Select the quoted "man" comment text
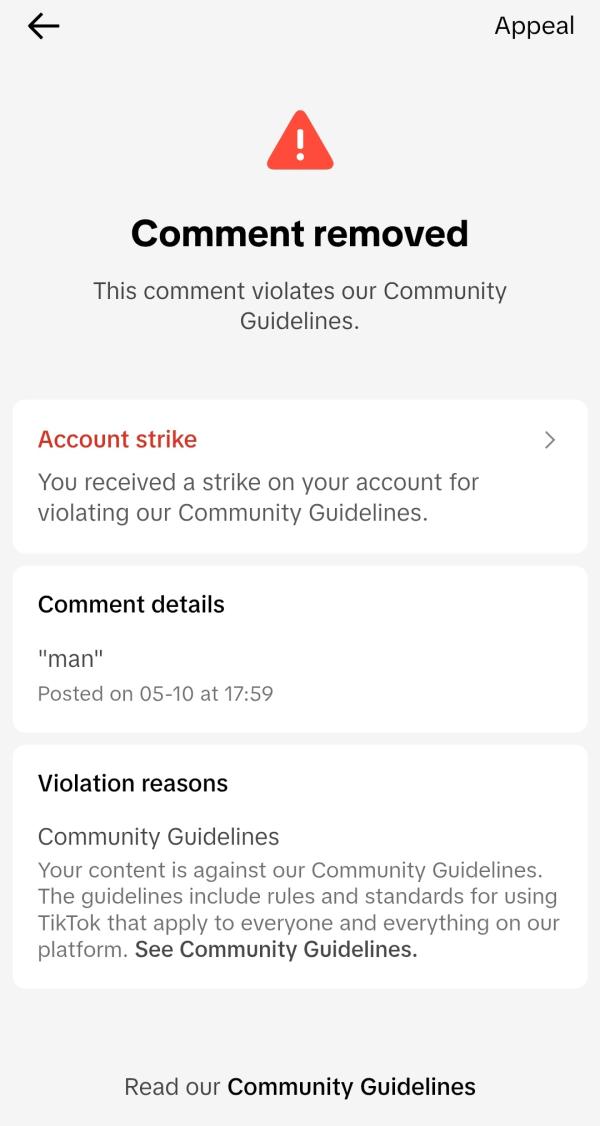This screenshot has height=1126, width=600. tap(70, 659)
